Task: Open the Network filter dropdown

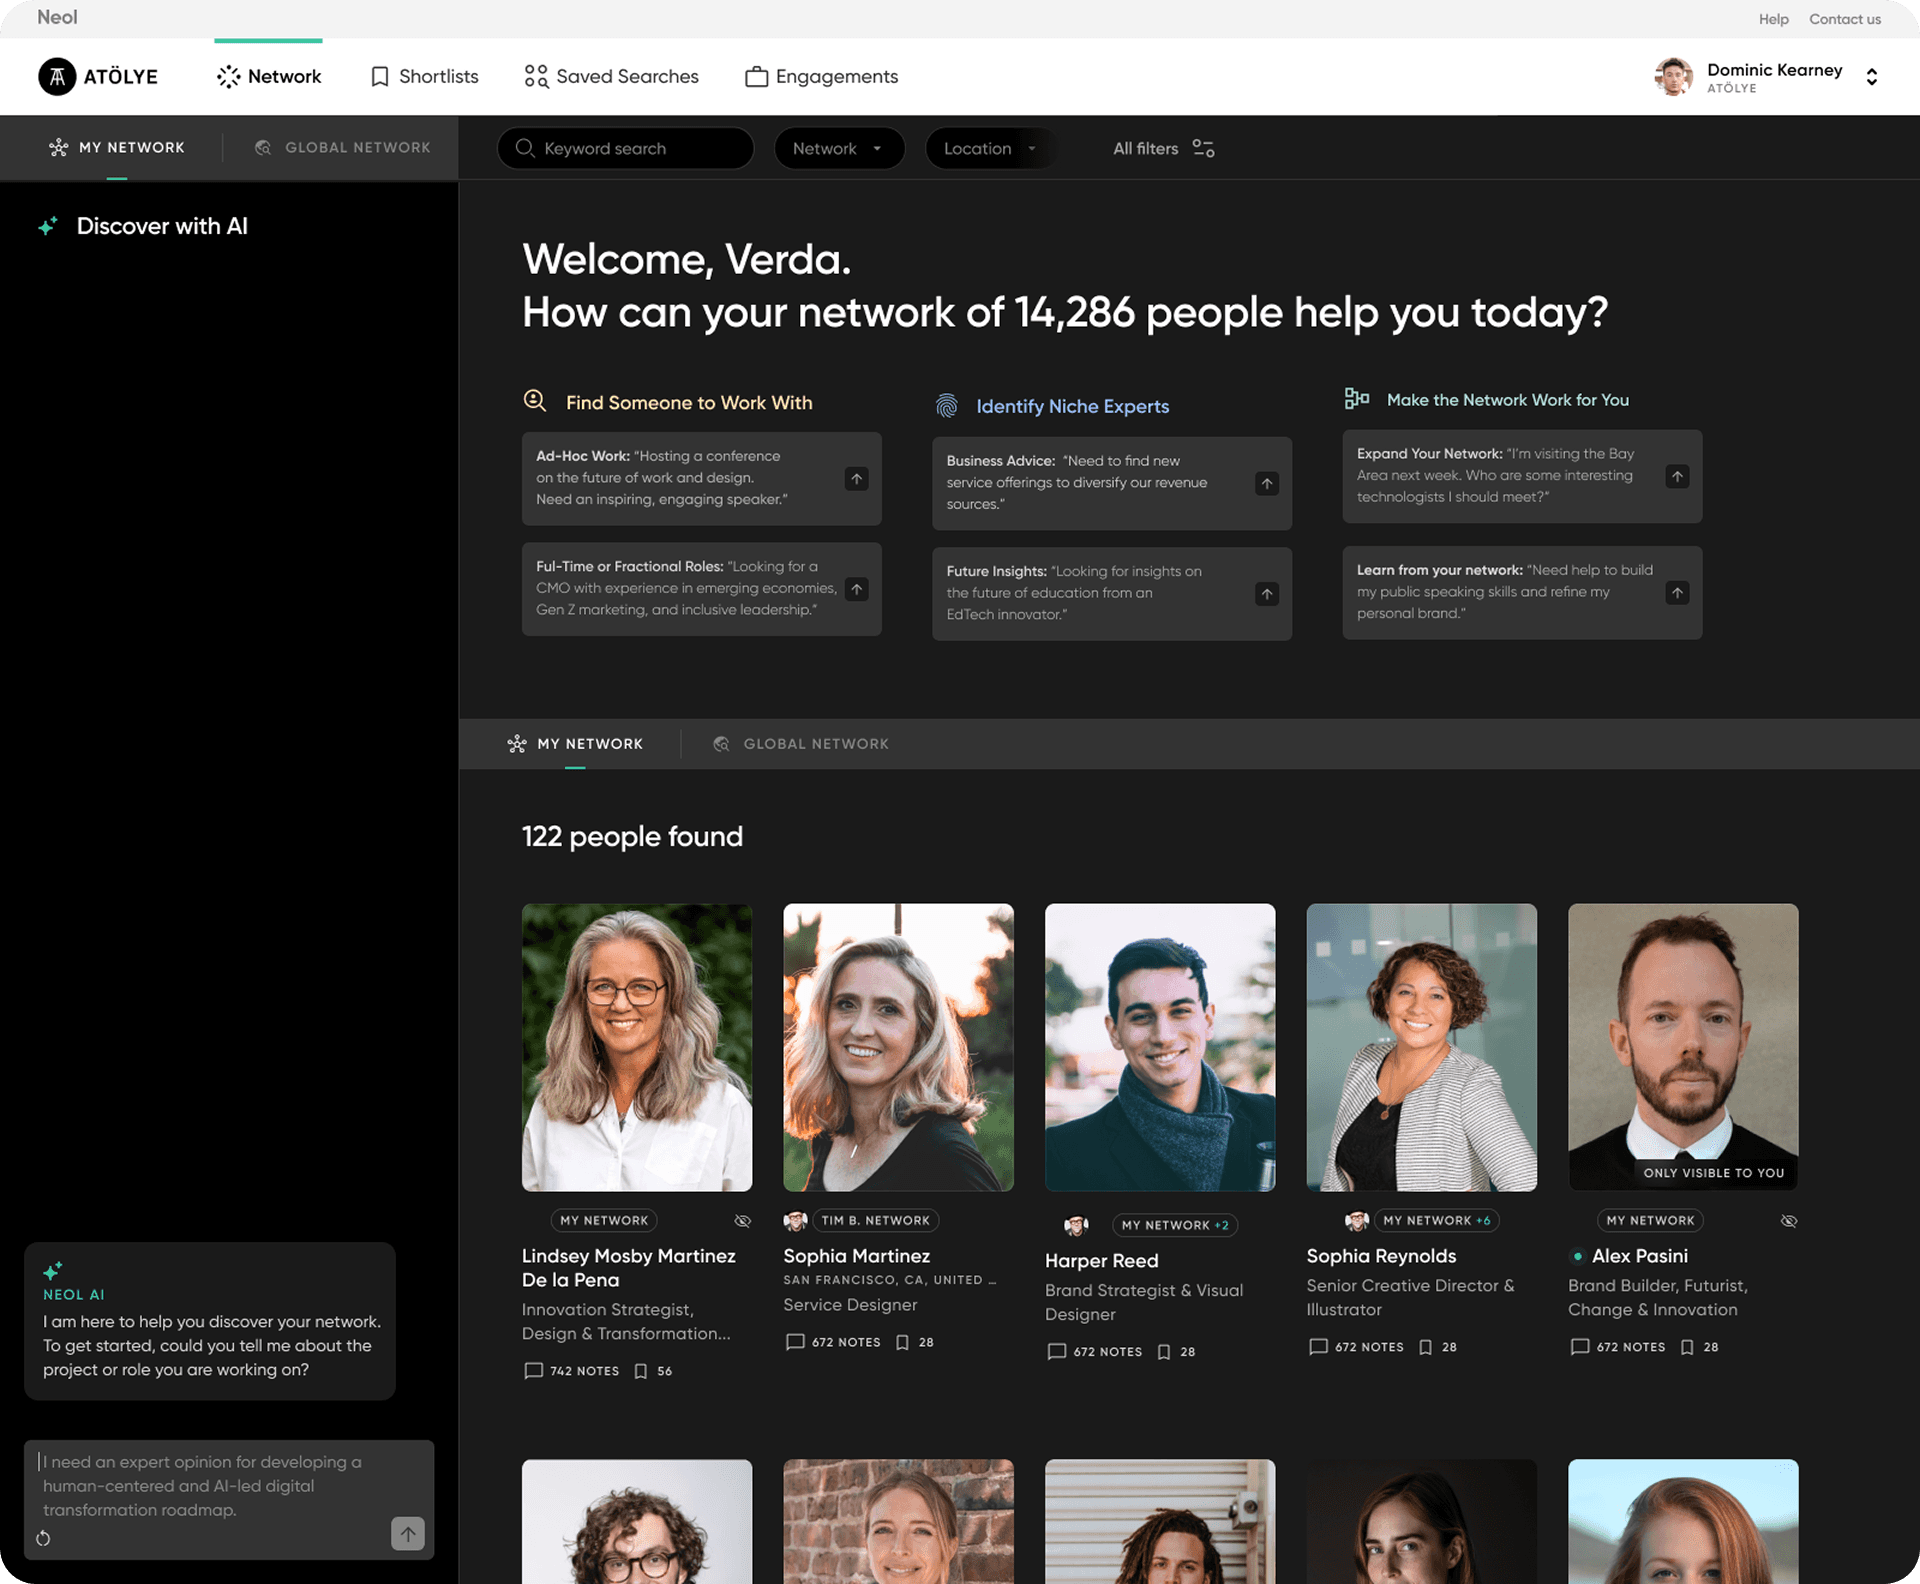Action: tap(838, 149)
